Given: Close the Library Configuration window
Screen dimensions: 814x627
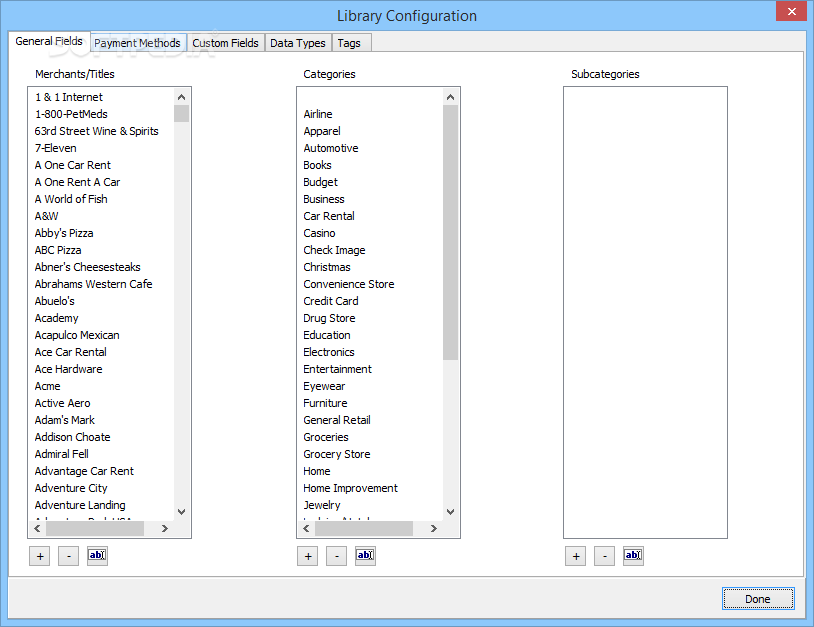Looking at the screenshot, I should tap(792, 11).
